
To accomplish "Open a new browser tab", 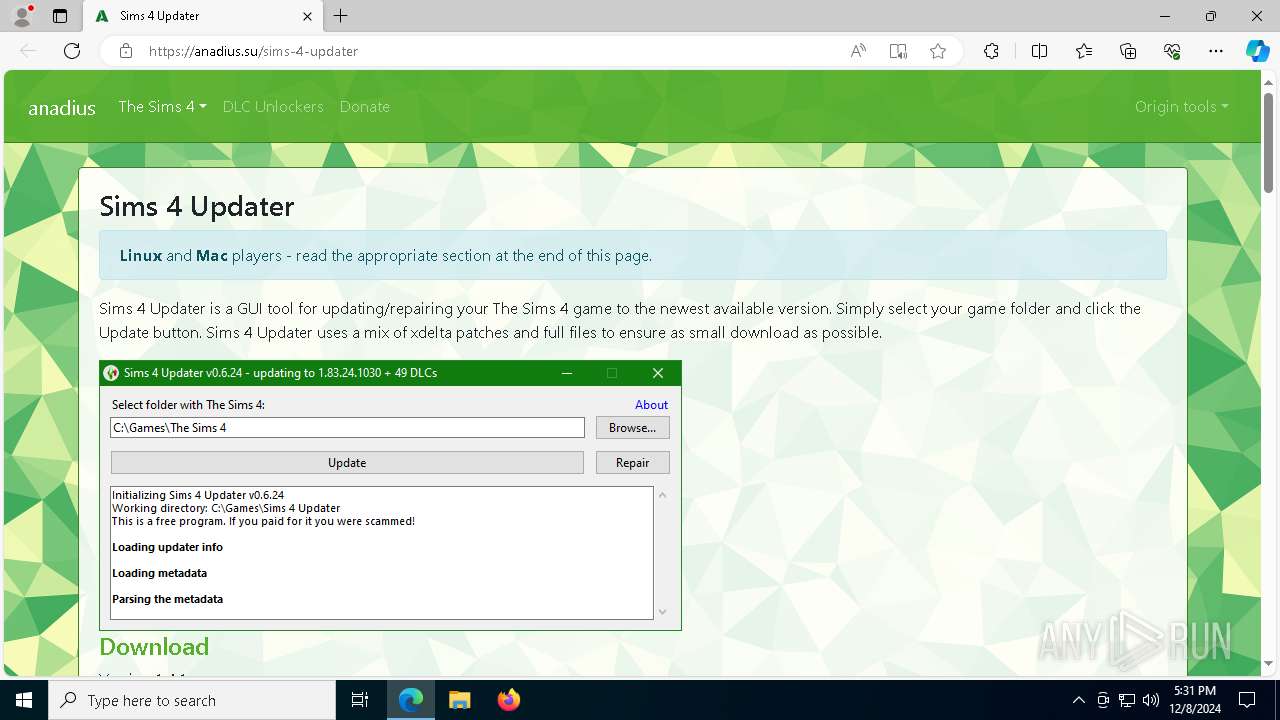I will pos(341,16).
